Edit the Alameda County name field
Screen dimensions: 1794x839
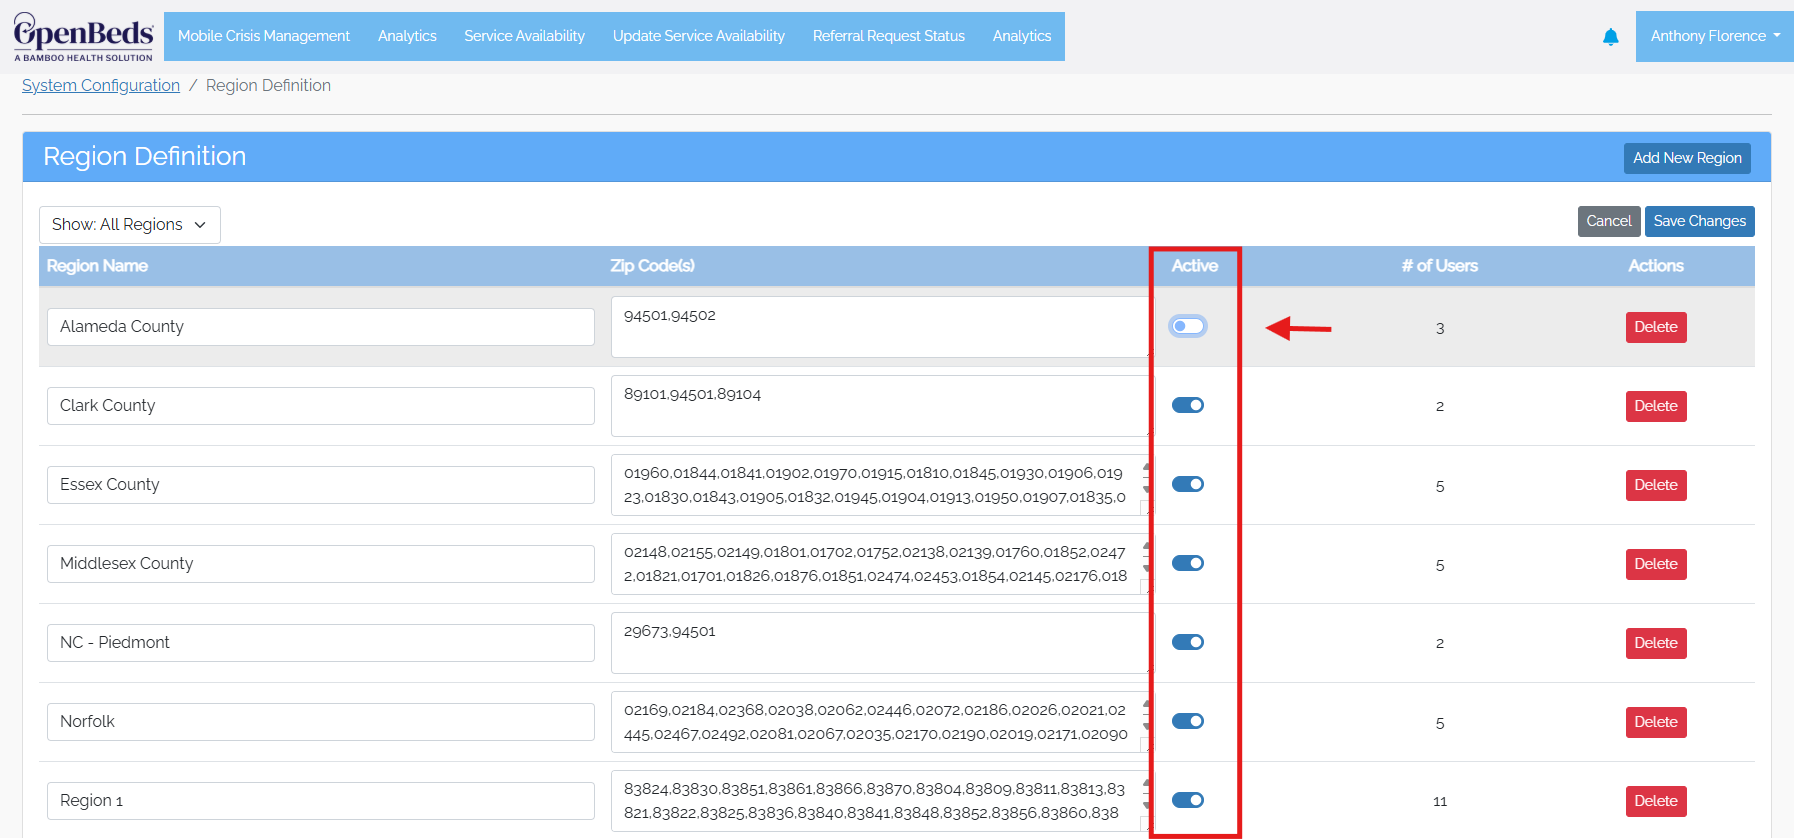tap(321, 327)
